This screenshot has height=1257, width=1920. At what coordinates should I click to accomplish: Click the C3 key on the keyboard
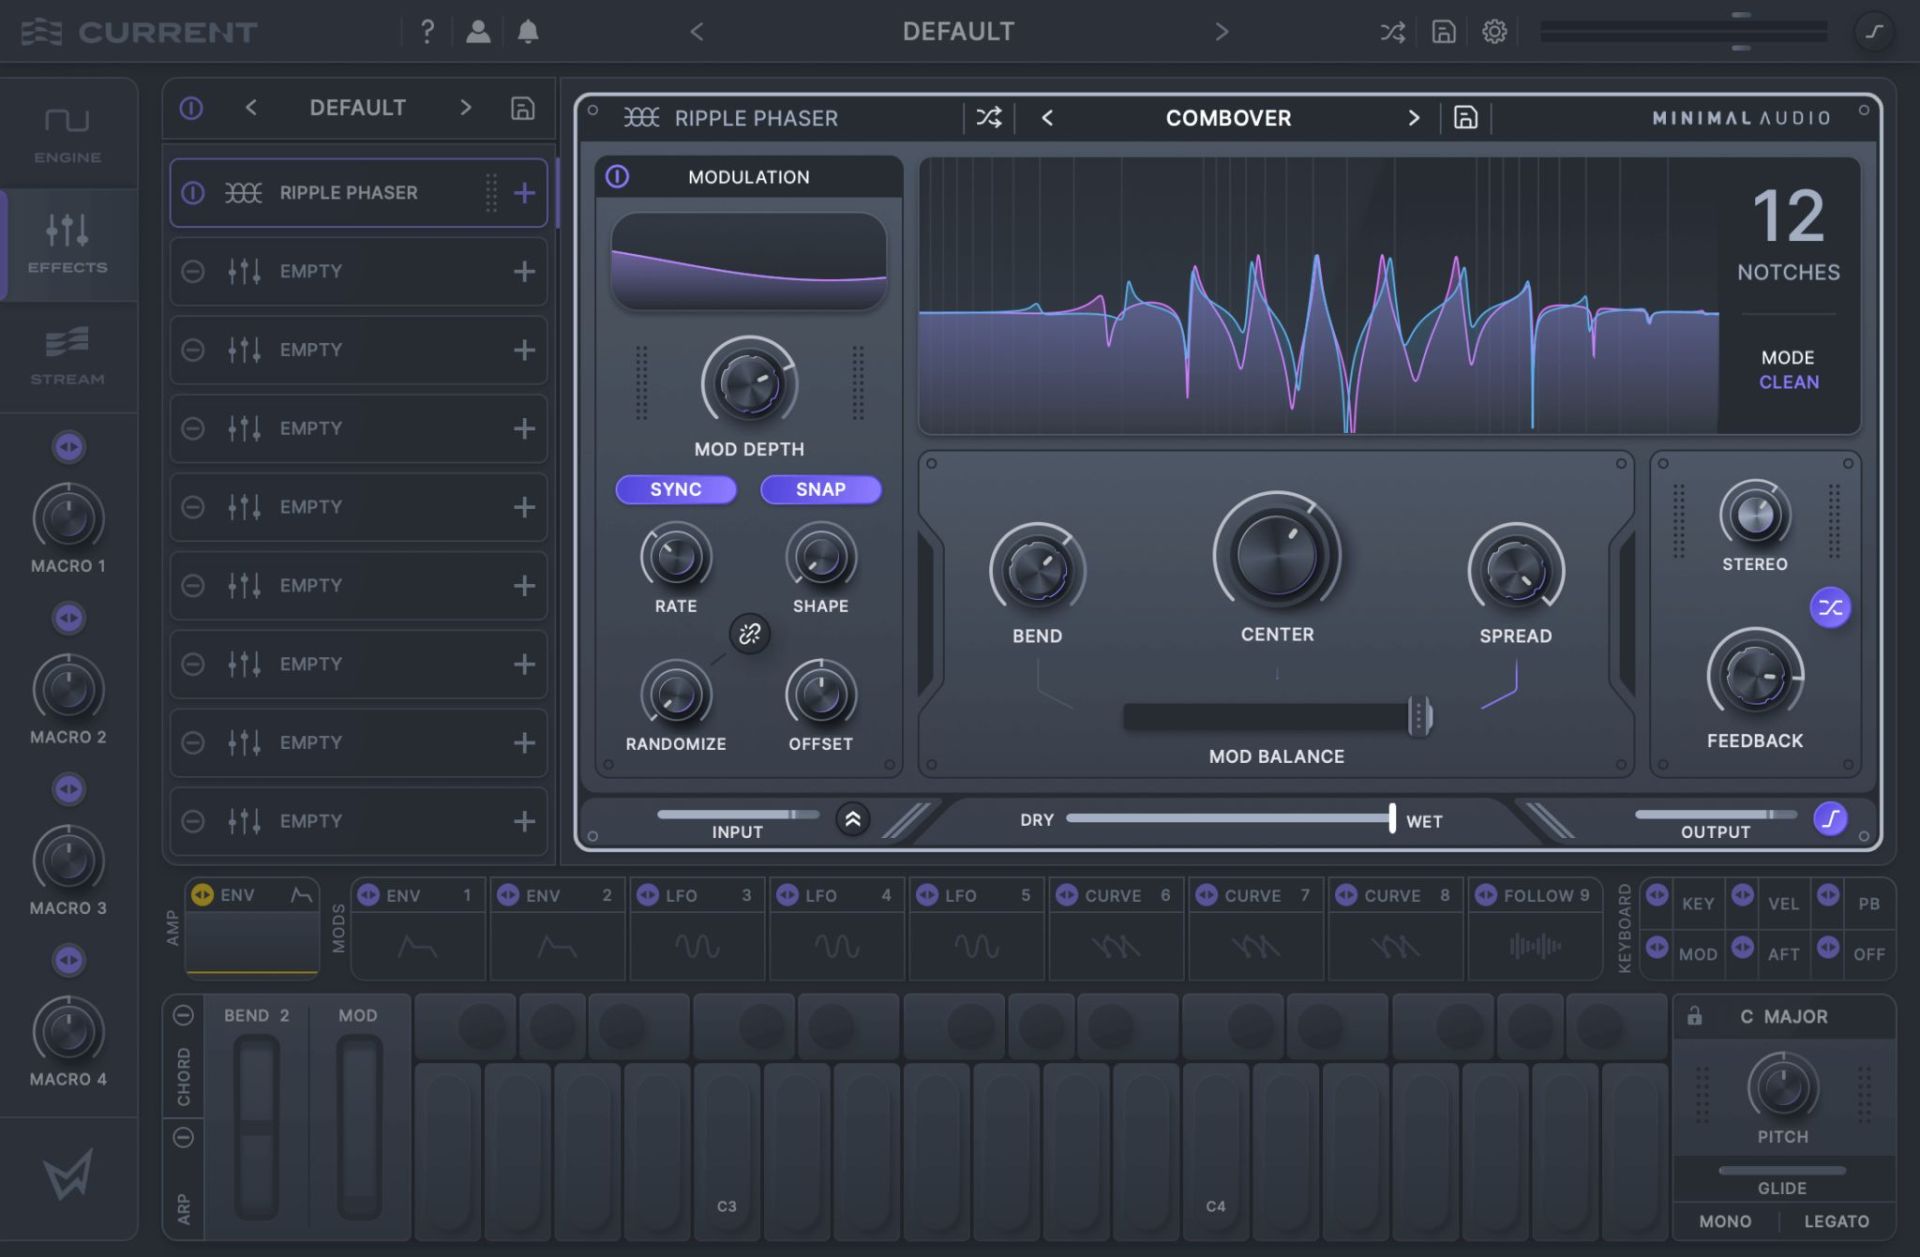pyautogui.click(x=727, y=1152)
